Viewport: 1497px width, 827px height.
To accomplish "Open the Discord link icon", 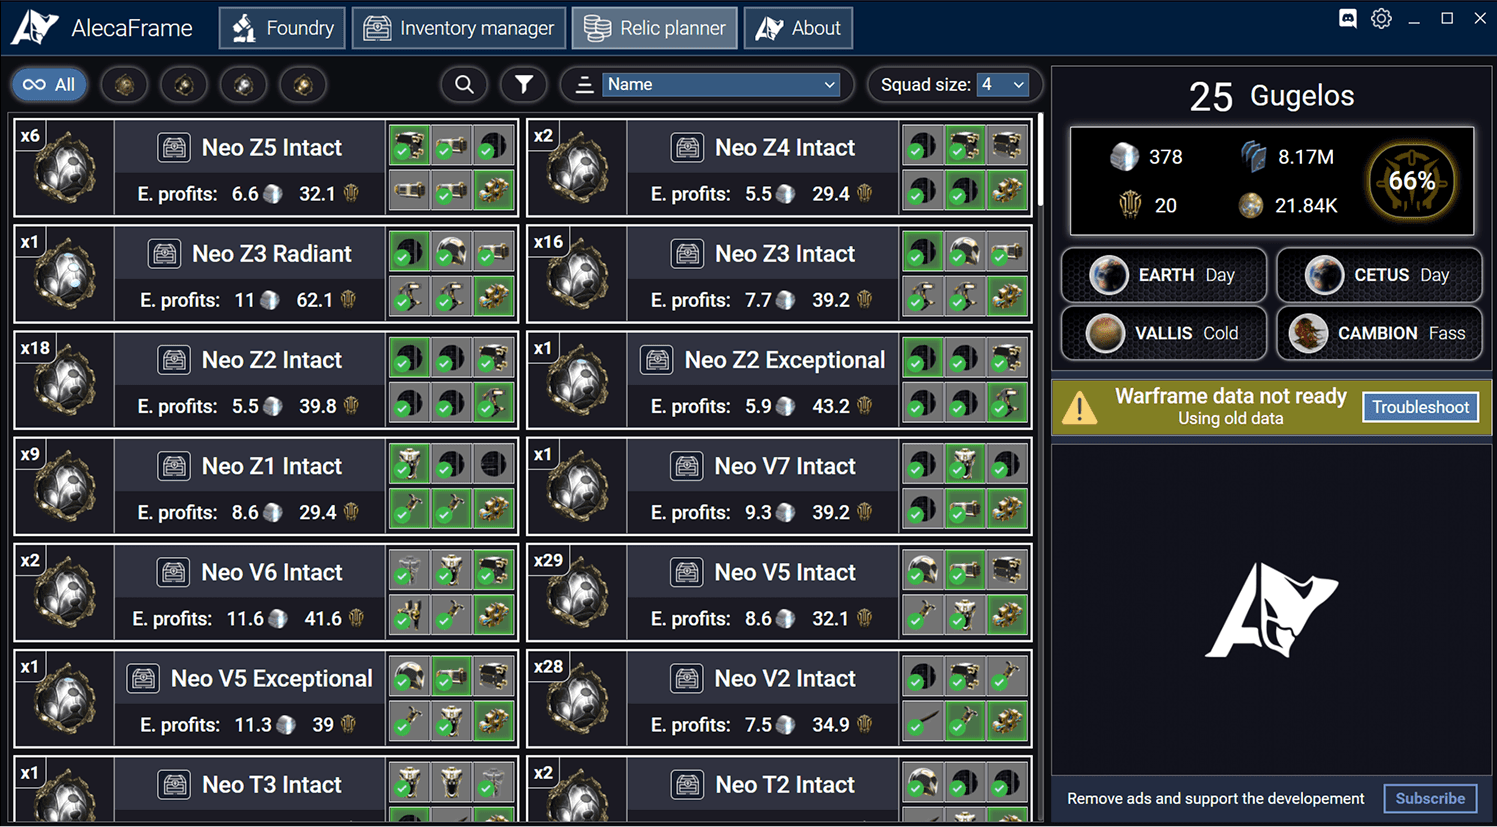I will tap(1348, 18).
